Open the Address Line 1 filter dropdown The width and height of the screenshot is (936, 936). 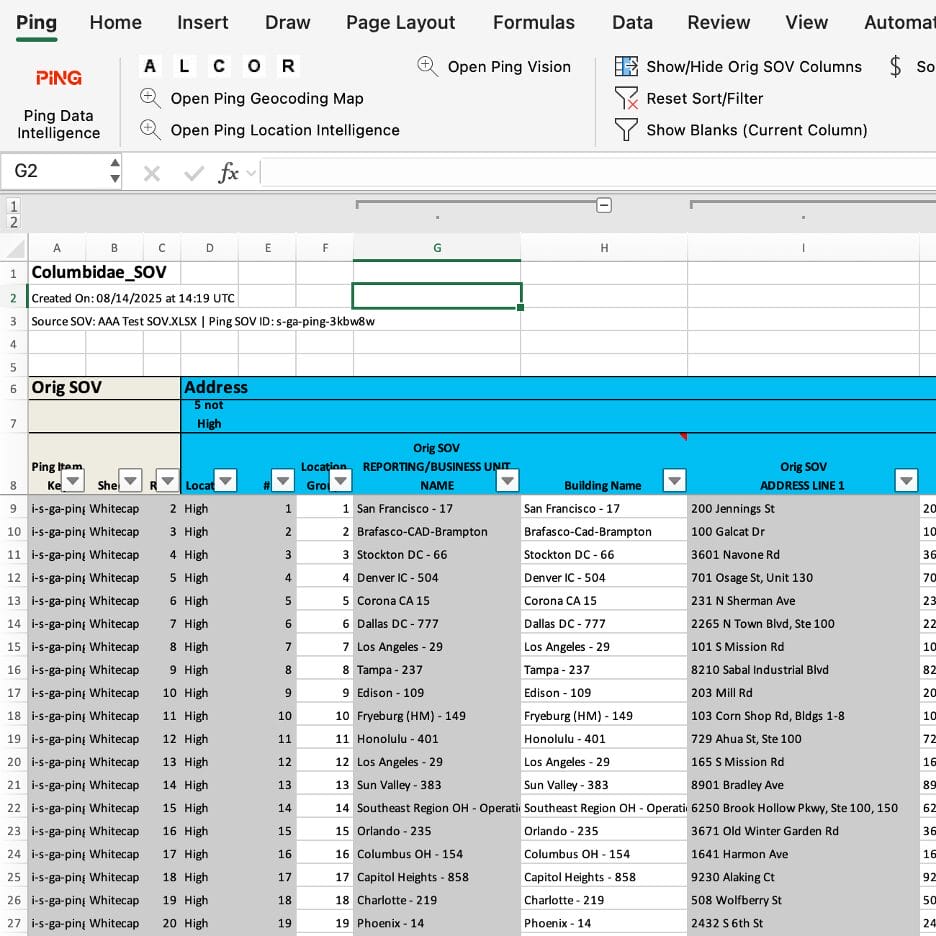click(x=906, y=481)
